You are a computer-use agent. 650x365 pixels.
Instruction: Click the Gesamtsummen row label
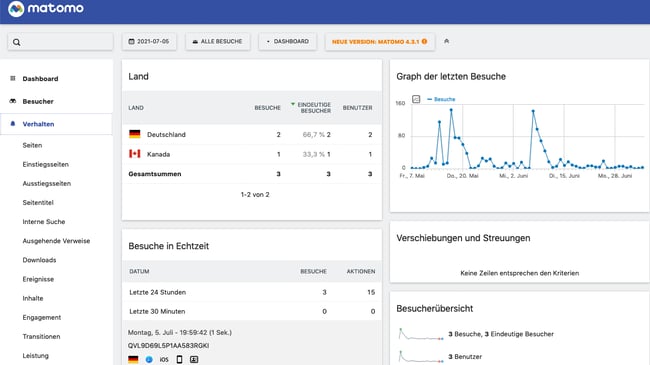coord(155,174)
